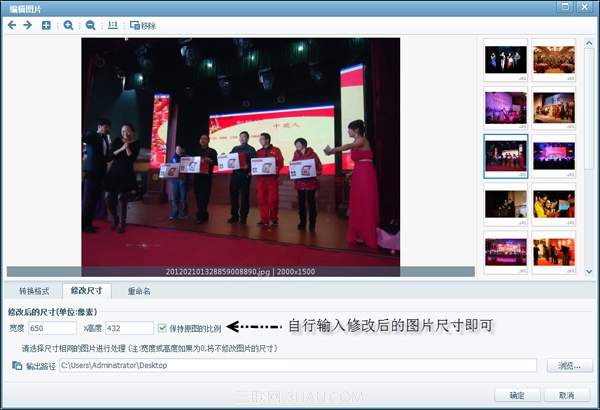600x410 pixels.
Task: Select the dark podium speaker thumbnail
Action: pos(505,204)
